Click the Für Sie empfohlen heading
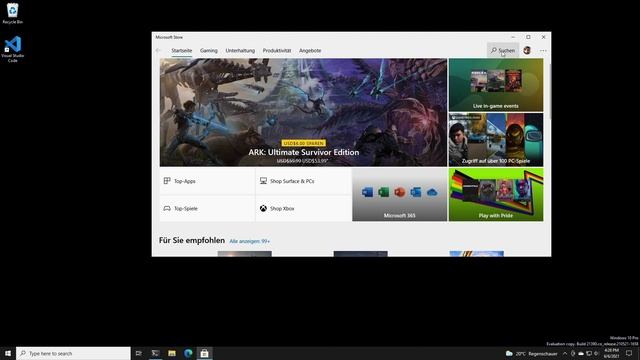 192,240
